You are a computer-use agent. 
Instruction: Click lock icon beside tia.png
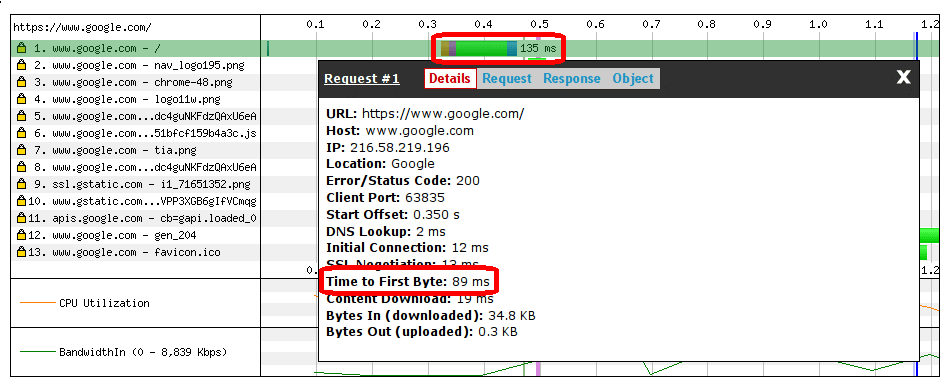click(22, 150)
